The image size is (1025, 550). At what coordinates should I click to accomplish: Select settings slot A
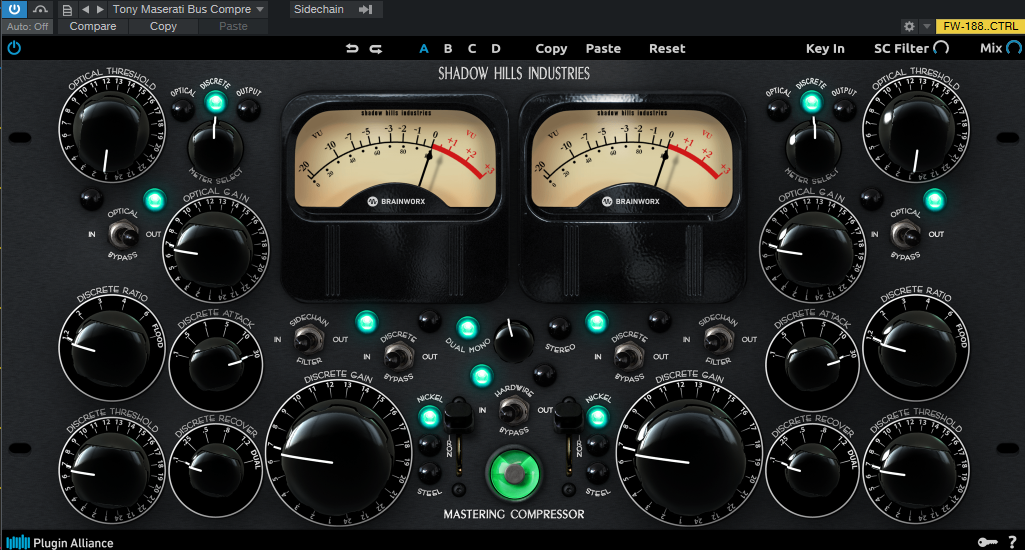click(x=424, y=48)
